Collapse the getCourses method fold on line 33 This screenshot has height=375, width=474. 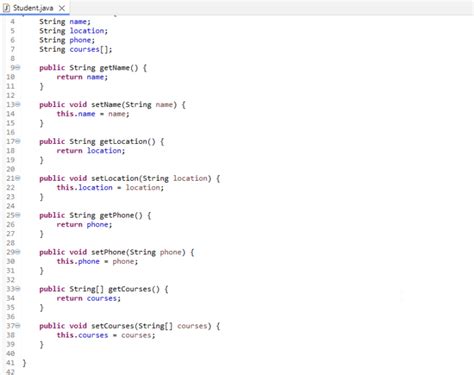[18, 289]
